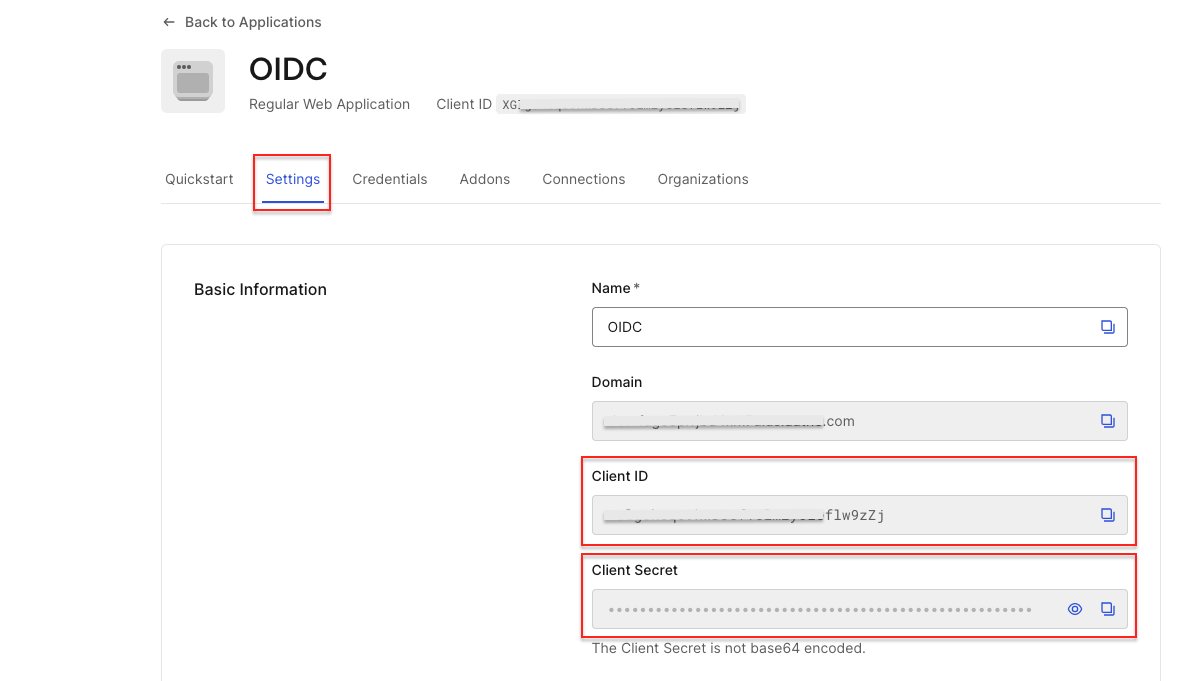Click the header Client ID value chip
The height and width of the screenshot is (681, 1181).
(x=621, y=104)
